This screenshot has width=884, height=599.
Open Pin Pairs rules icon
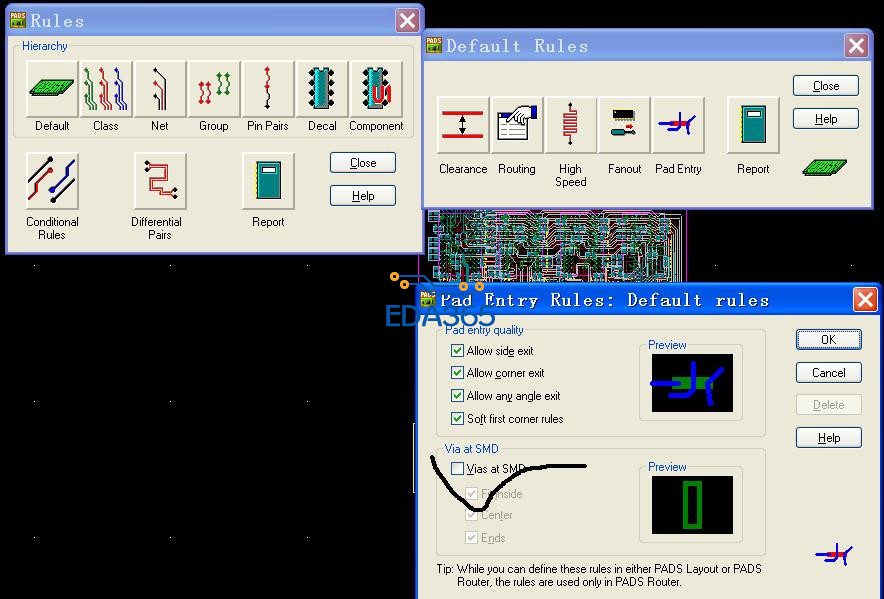click(x=268, y=89)
